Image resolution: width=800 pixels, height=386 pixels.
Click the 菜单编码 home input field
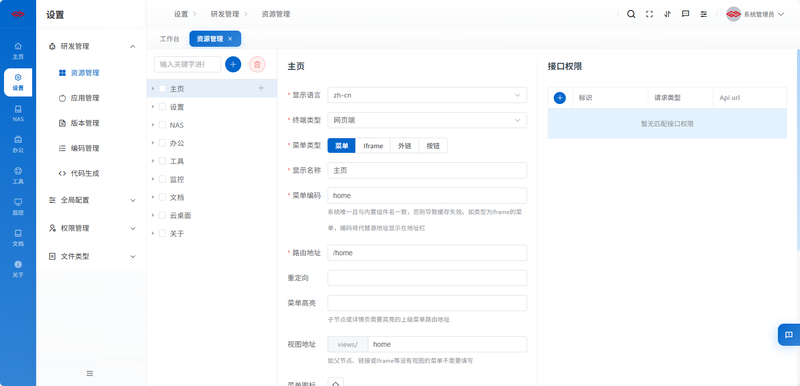(427, 195)
